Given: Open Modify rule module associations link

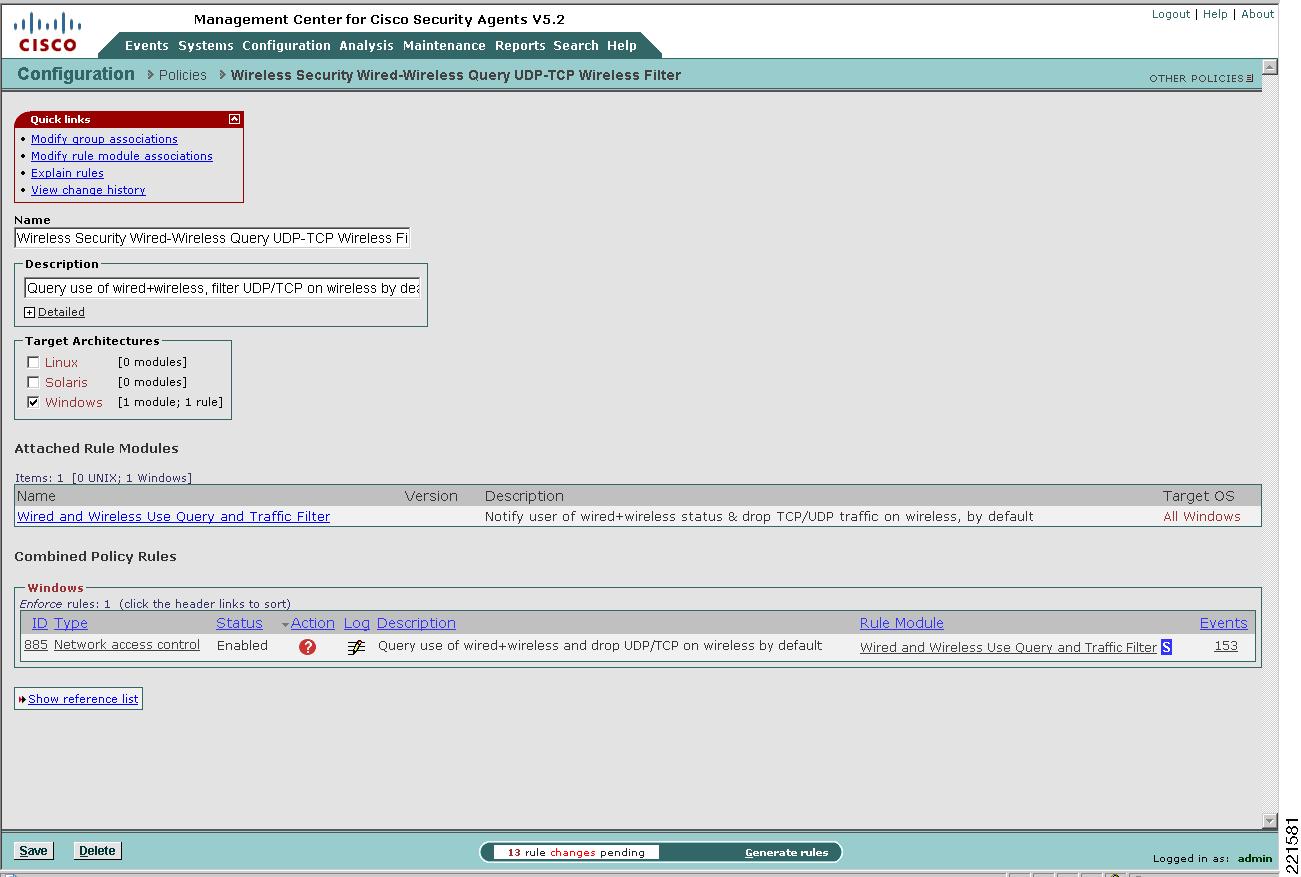Looking at the screenshot, I should pyautogui.click(x=122, y=156).
